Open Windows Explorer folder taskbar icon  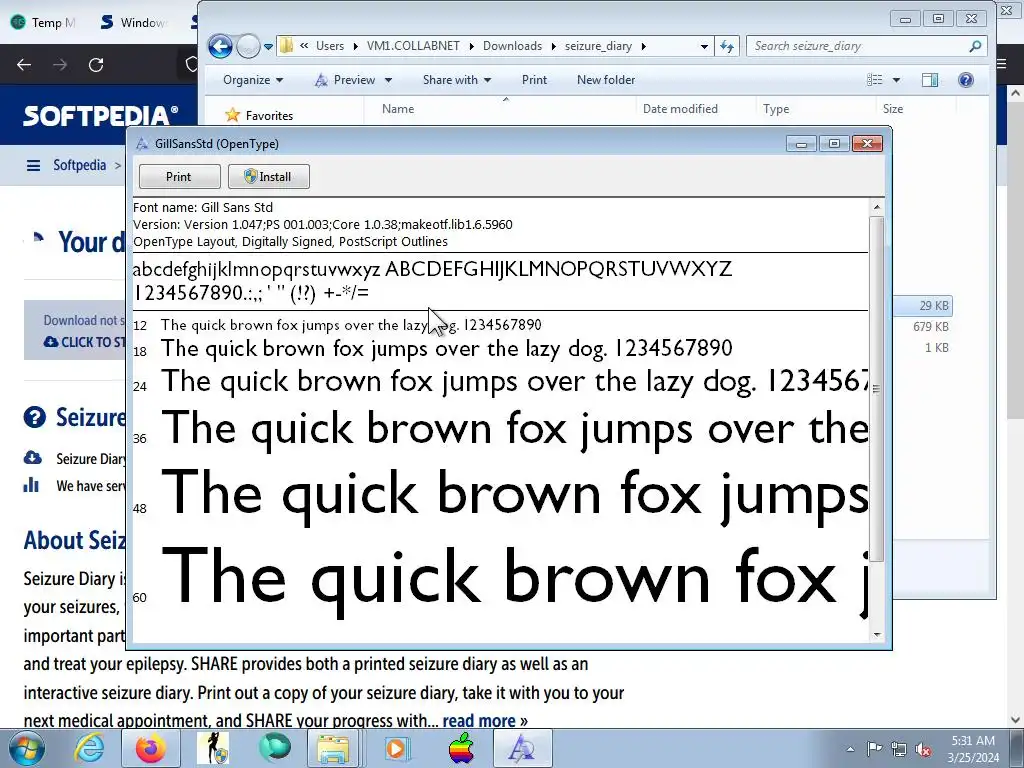pyautogui.click(x=334, y=748)
